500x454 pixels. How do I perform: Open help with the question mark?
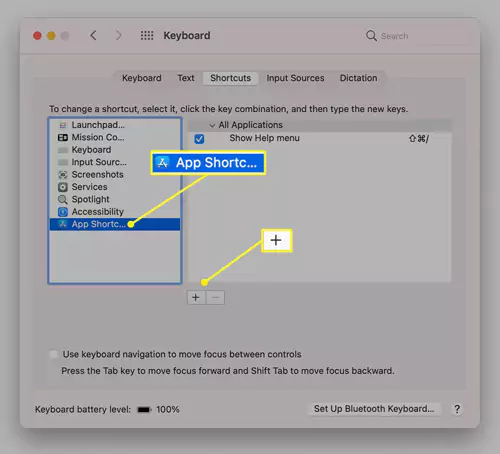pos(457,409)
